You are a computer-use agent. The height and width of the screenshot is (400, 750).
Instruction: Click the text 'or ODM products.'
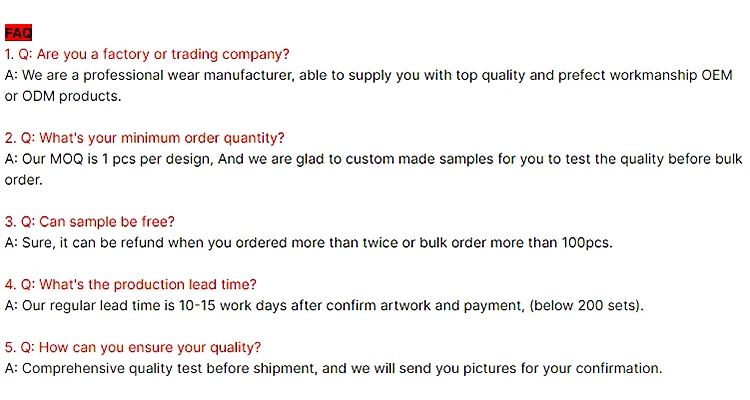(63, 96)
